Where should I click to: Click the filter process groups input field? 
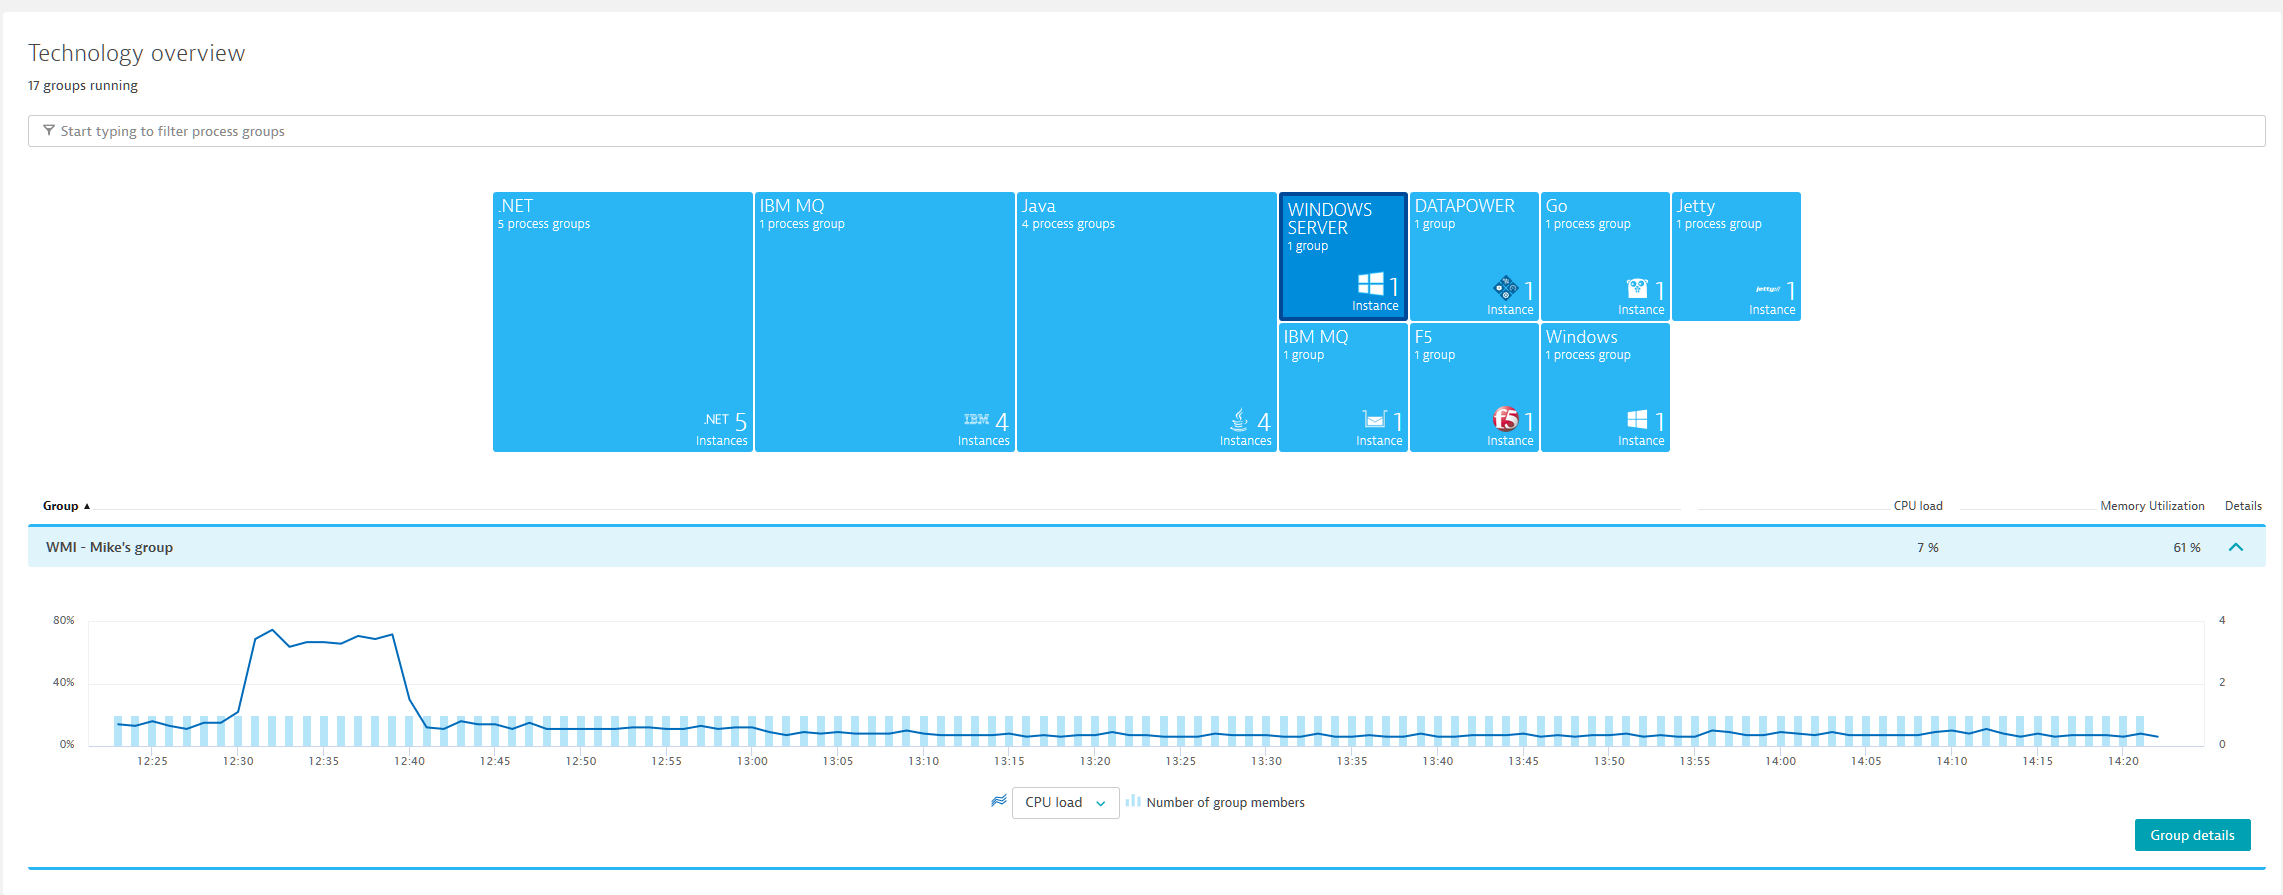click(x=1146, y=131)
